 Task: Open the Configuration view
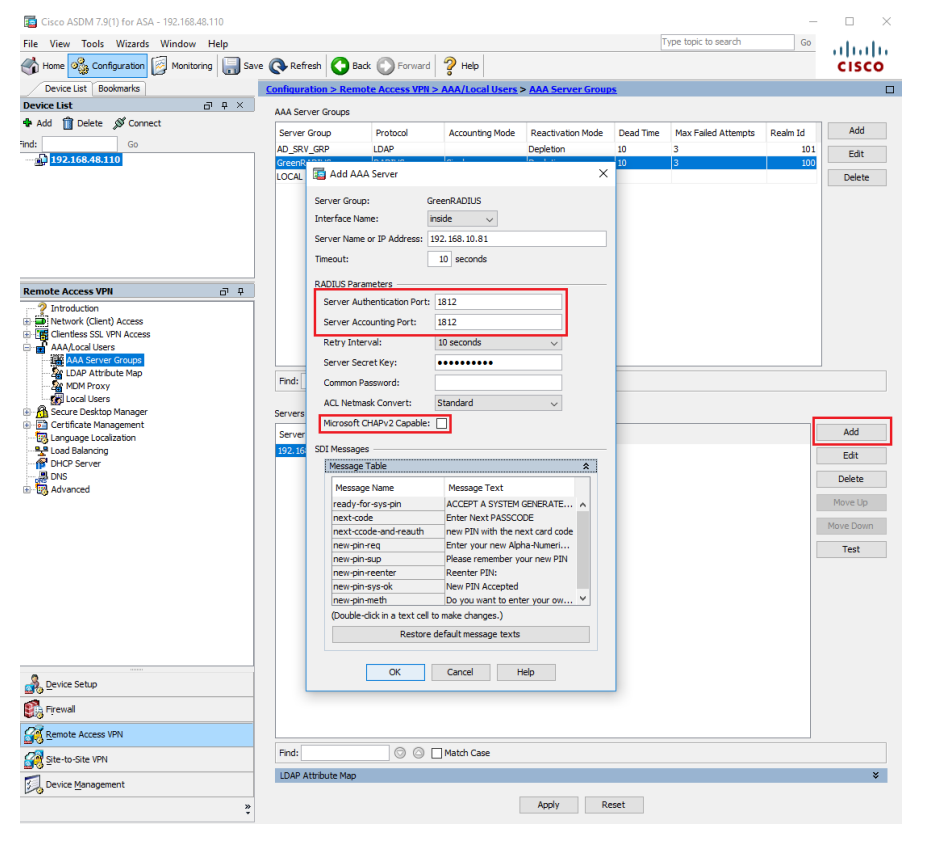point(107,66)
